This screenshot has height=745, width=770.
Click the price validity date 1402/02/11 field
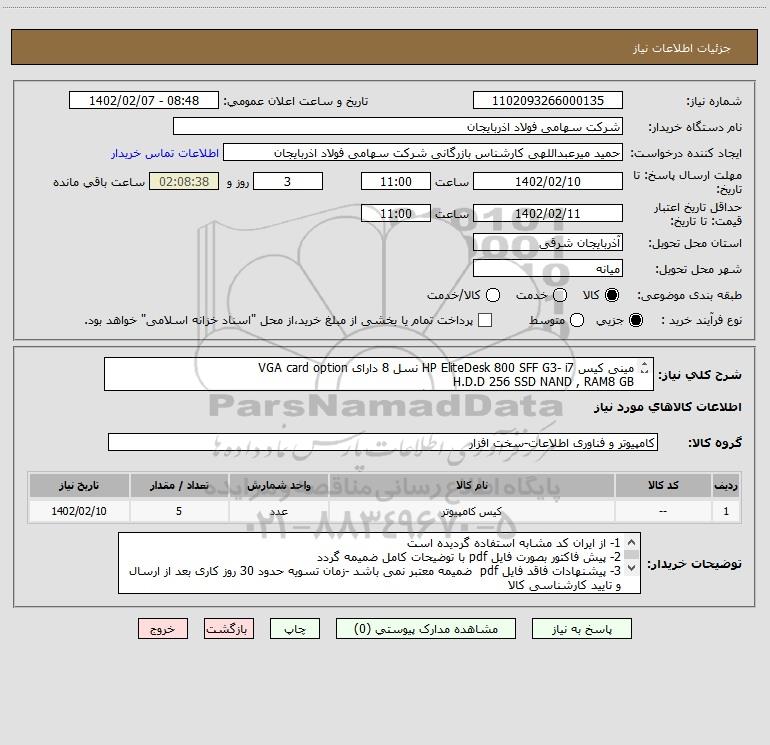[548, 213]
